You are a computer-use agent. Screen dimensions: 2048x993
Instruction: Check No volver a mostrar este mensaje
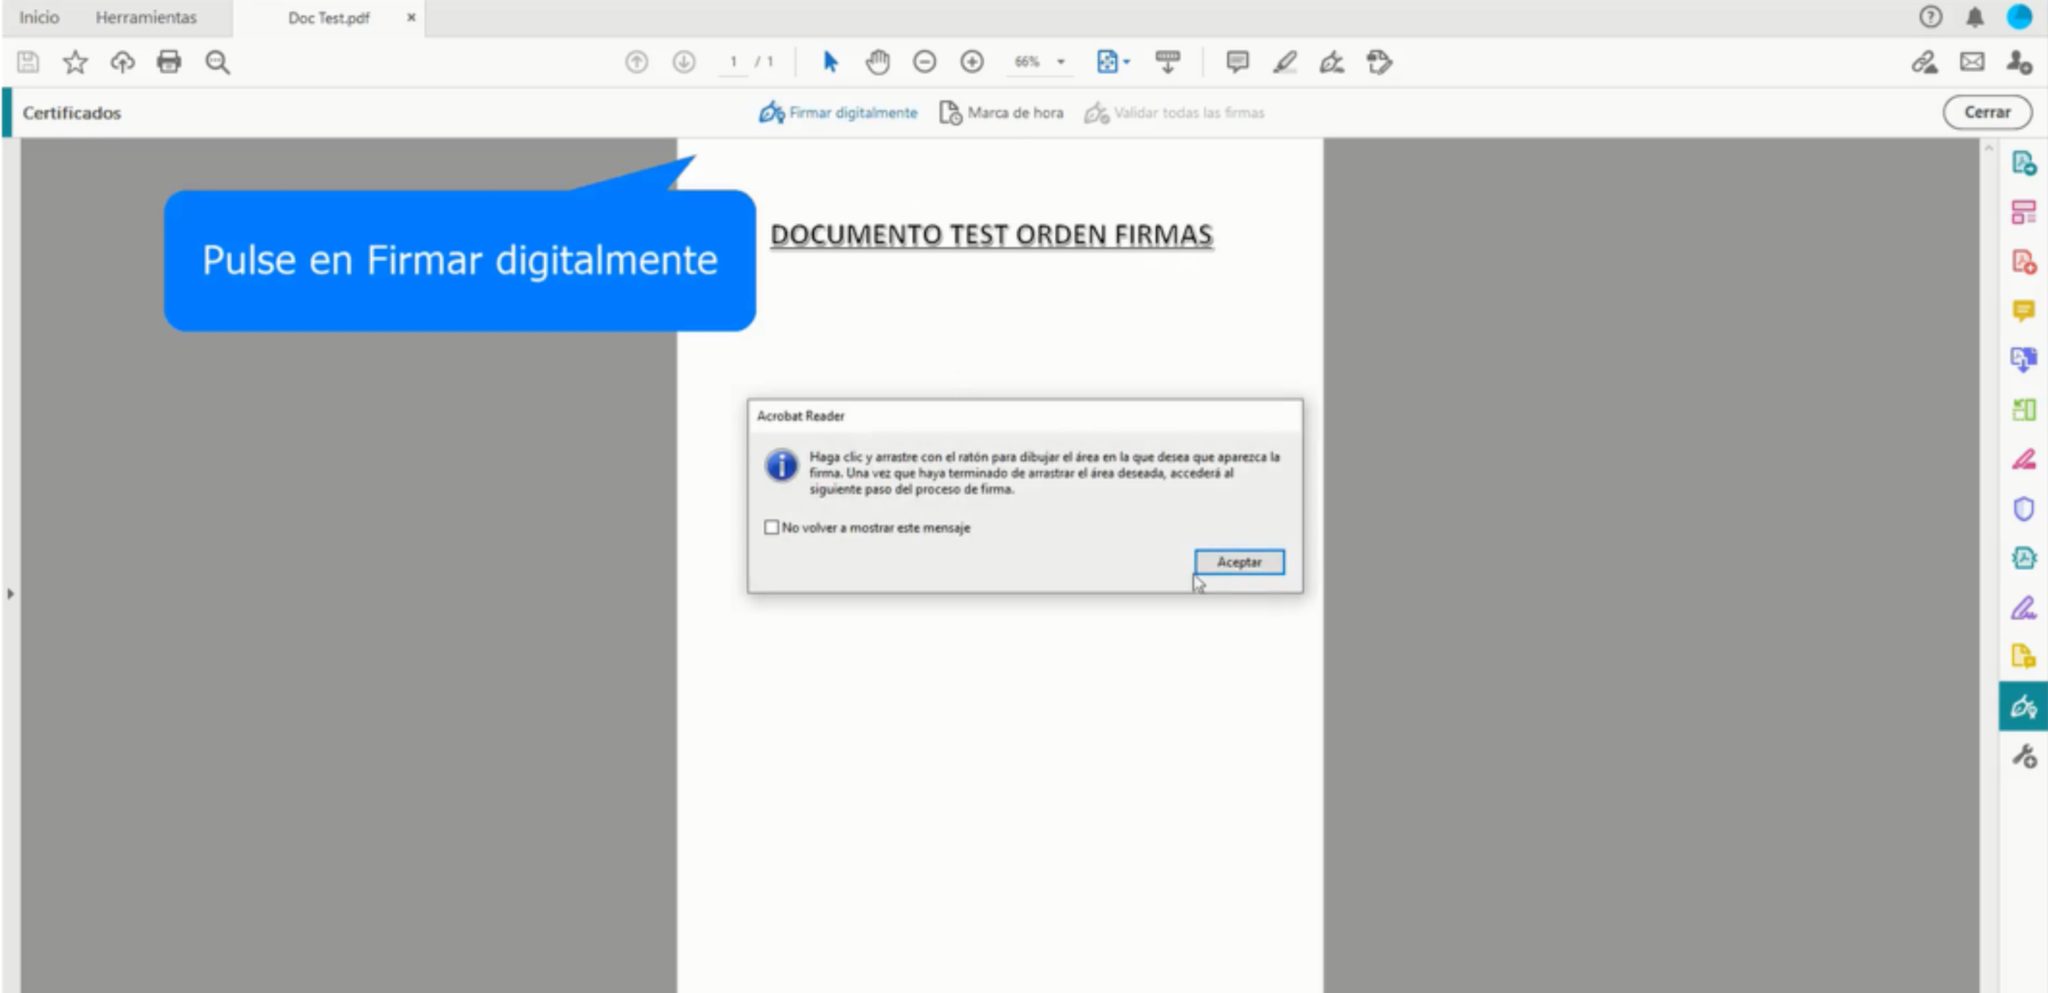coord(771,527)
